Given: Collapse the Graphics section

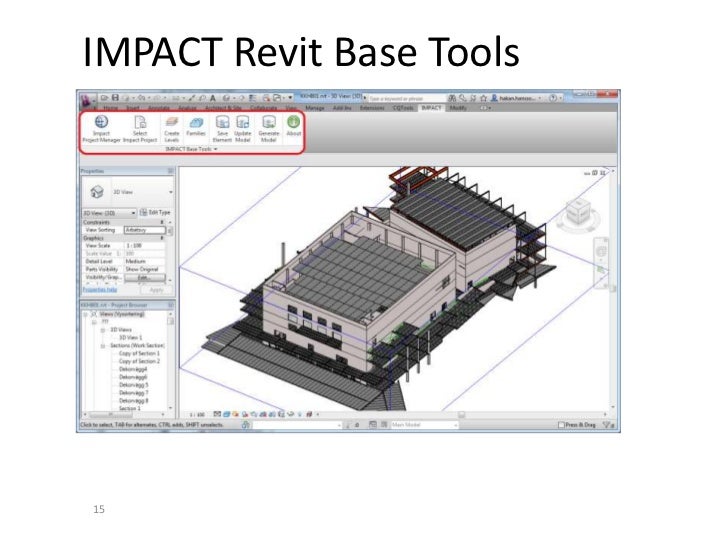Looking at the screenshot, I should (x=162, y=238).
